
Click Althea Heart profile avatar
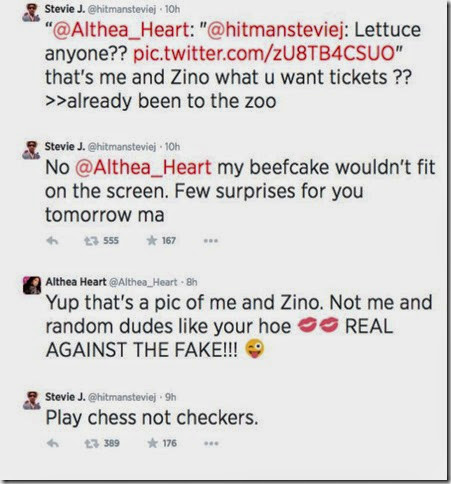click(x=32, y=285)
